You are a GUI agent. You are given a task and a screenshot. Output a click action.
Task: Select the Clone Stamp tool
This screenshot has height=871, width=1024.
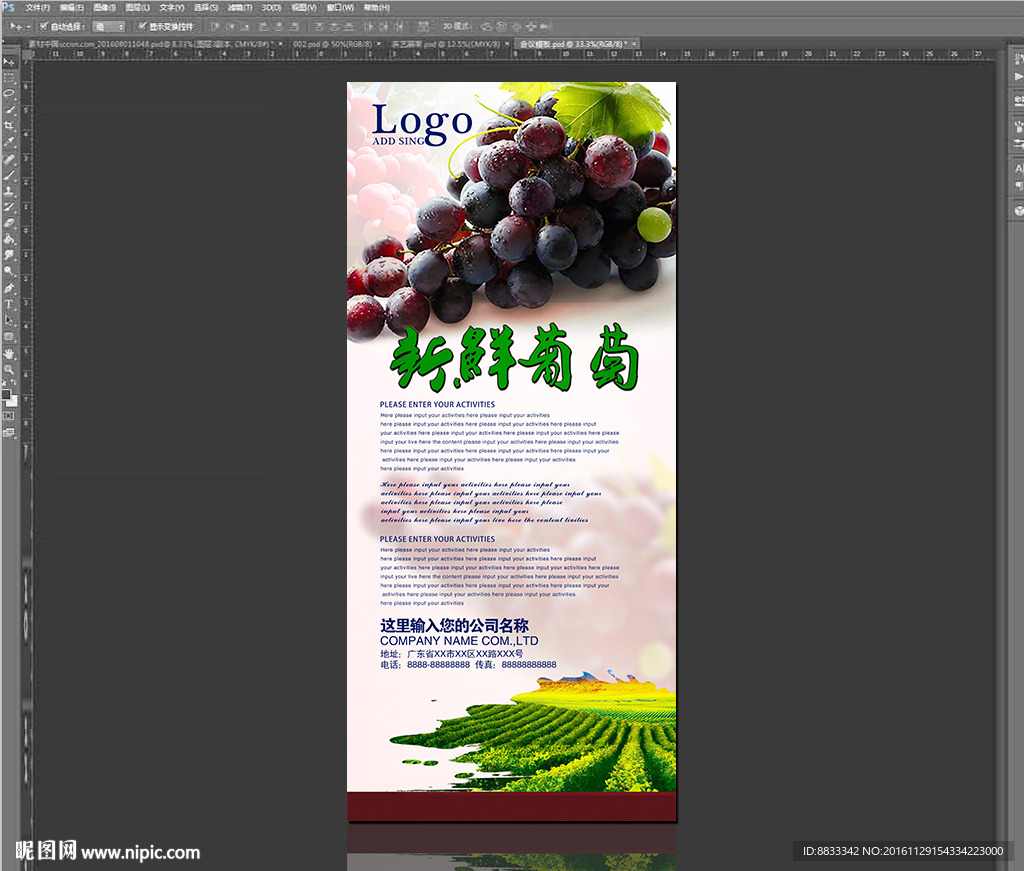[x=8, y=191]
